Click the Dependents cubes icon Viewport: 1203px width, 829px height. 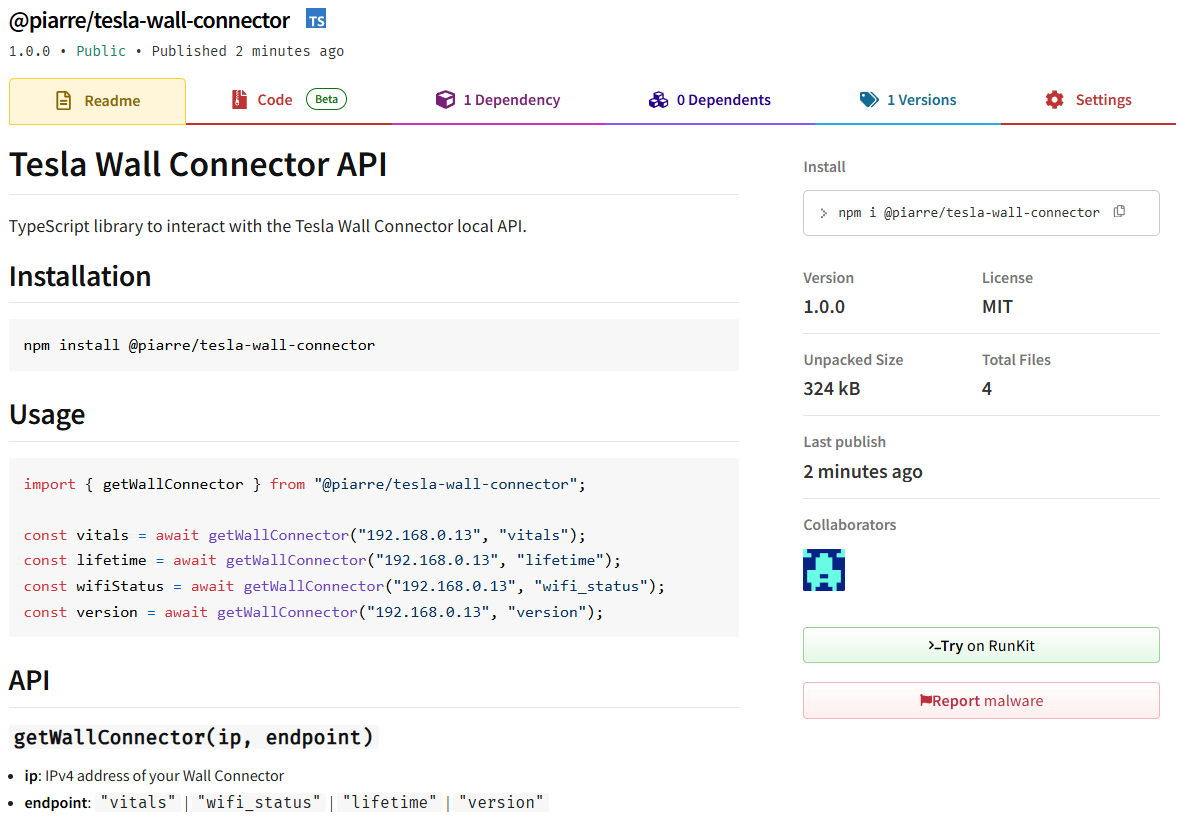coord(658,100)
